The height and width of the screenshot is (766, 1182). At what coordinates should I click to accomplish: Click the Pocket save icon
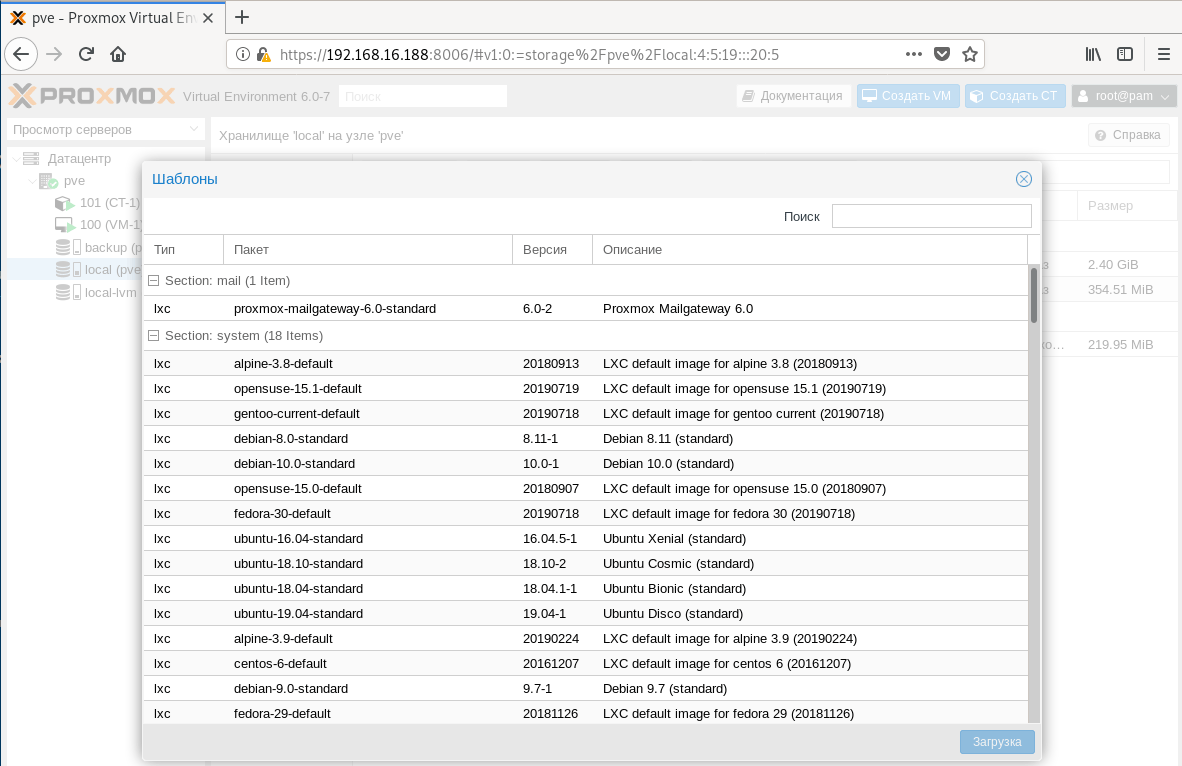pos(942,54)
